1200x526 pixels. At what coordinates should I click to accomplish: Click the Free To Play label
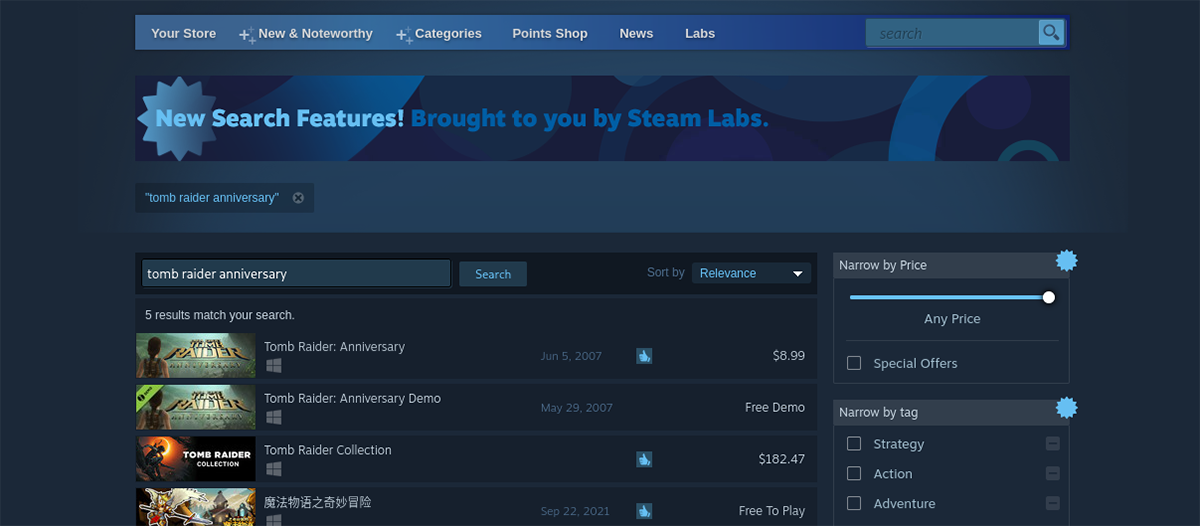(772, 510)
